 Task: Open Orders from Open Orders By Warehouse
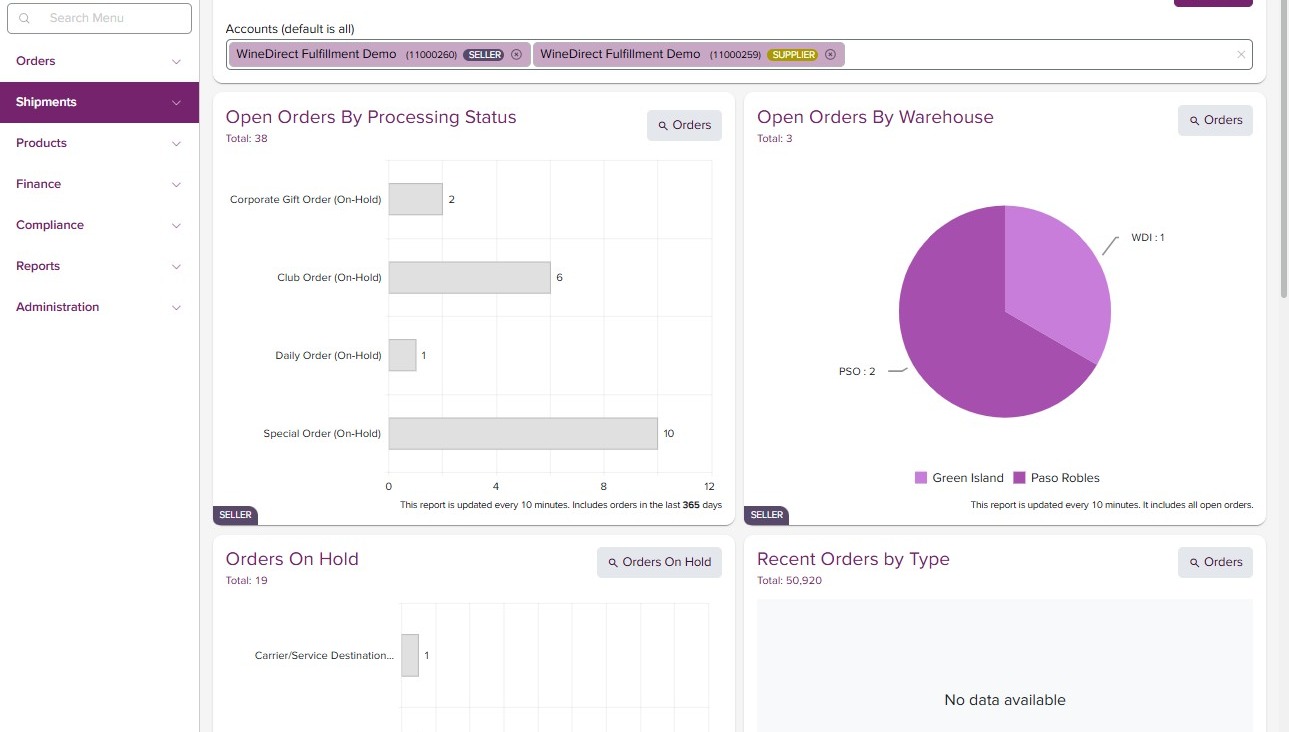click(1215, 120)
